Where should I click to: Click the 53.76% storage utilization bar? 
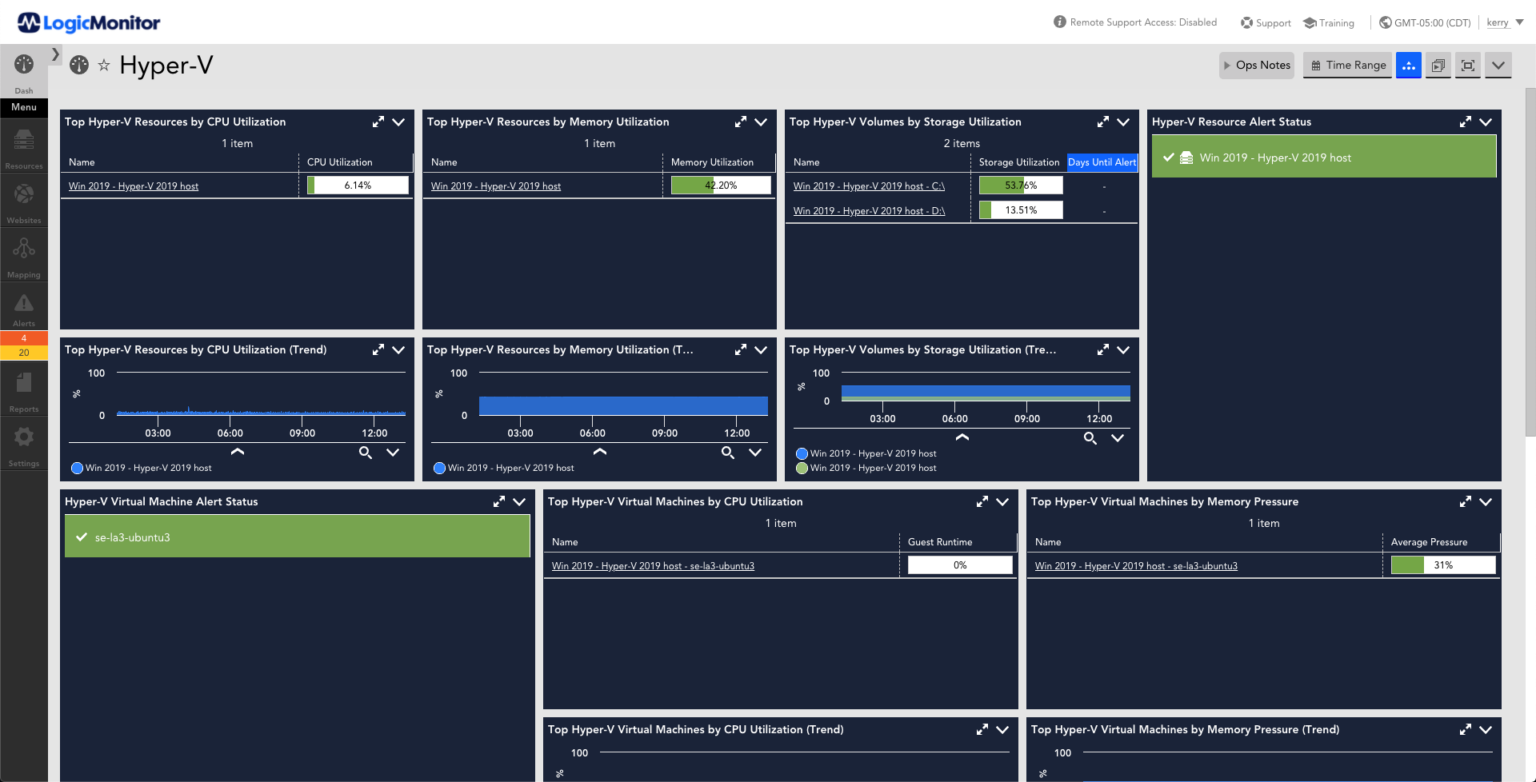click(x=1019, y=185)
